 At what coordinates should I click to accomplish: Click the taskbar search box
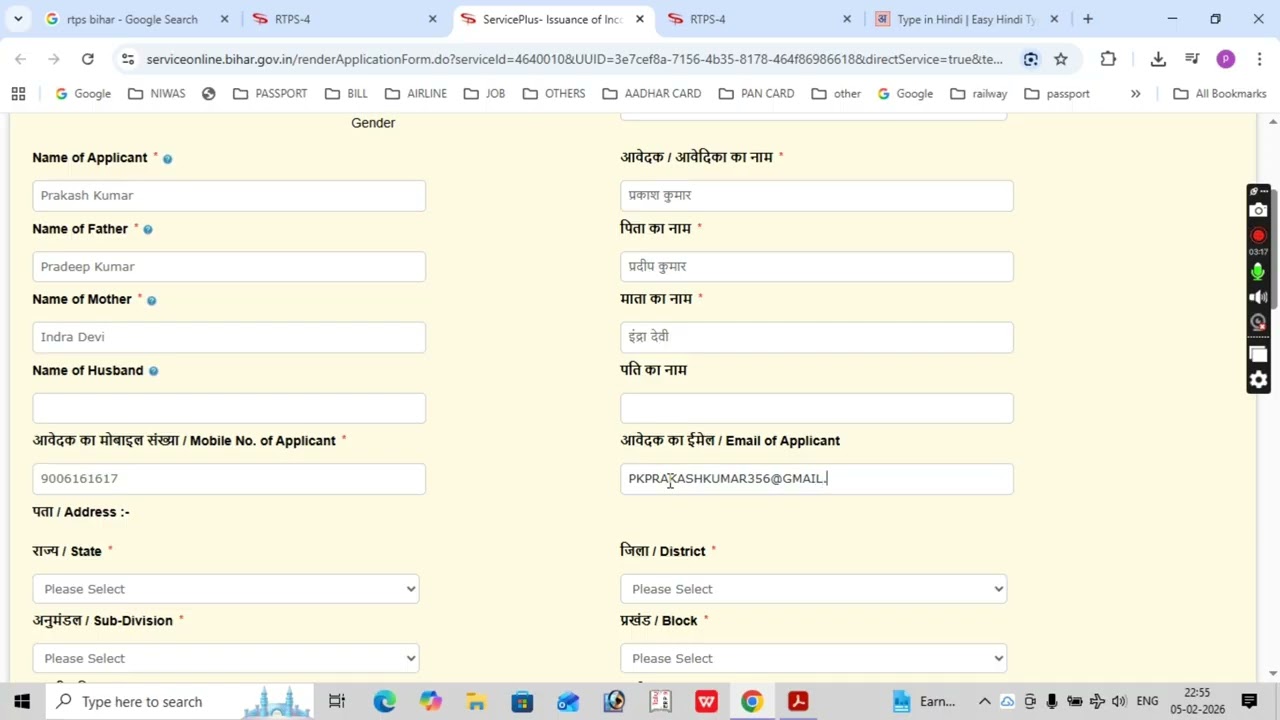click(x=179, y=702)
